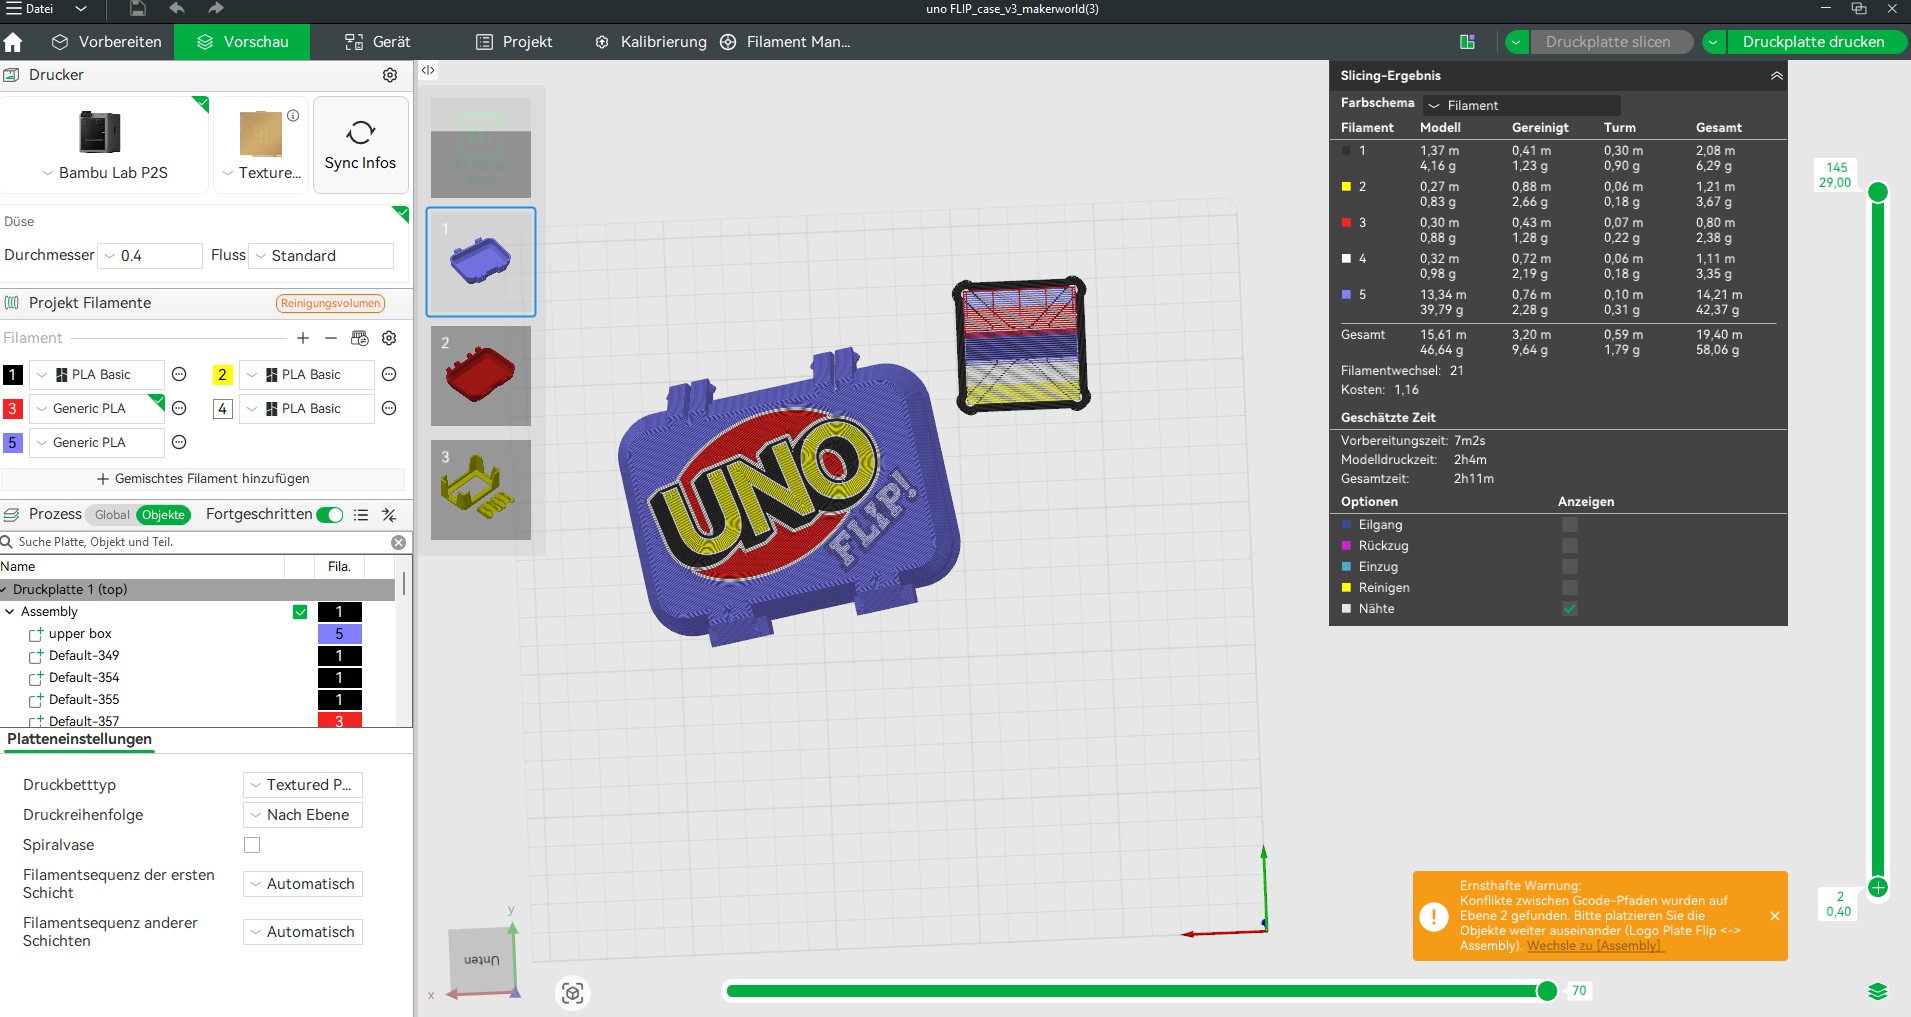
Task: Dismiss the orange warning notification
Action: click(x=1774, y=916)
